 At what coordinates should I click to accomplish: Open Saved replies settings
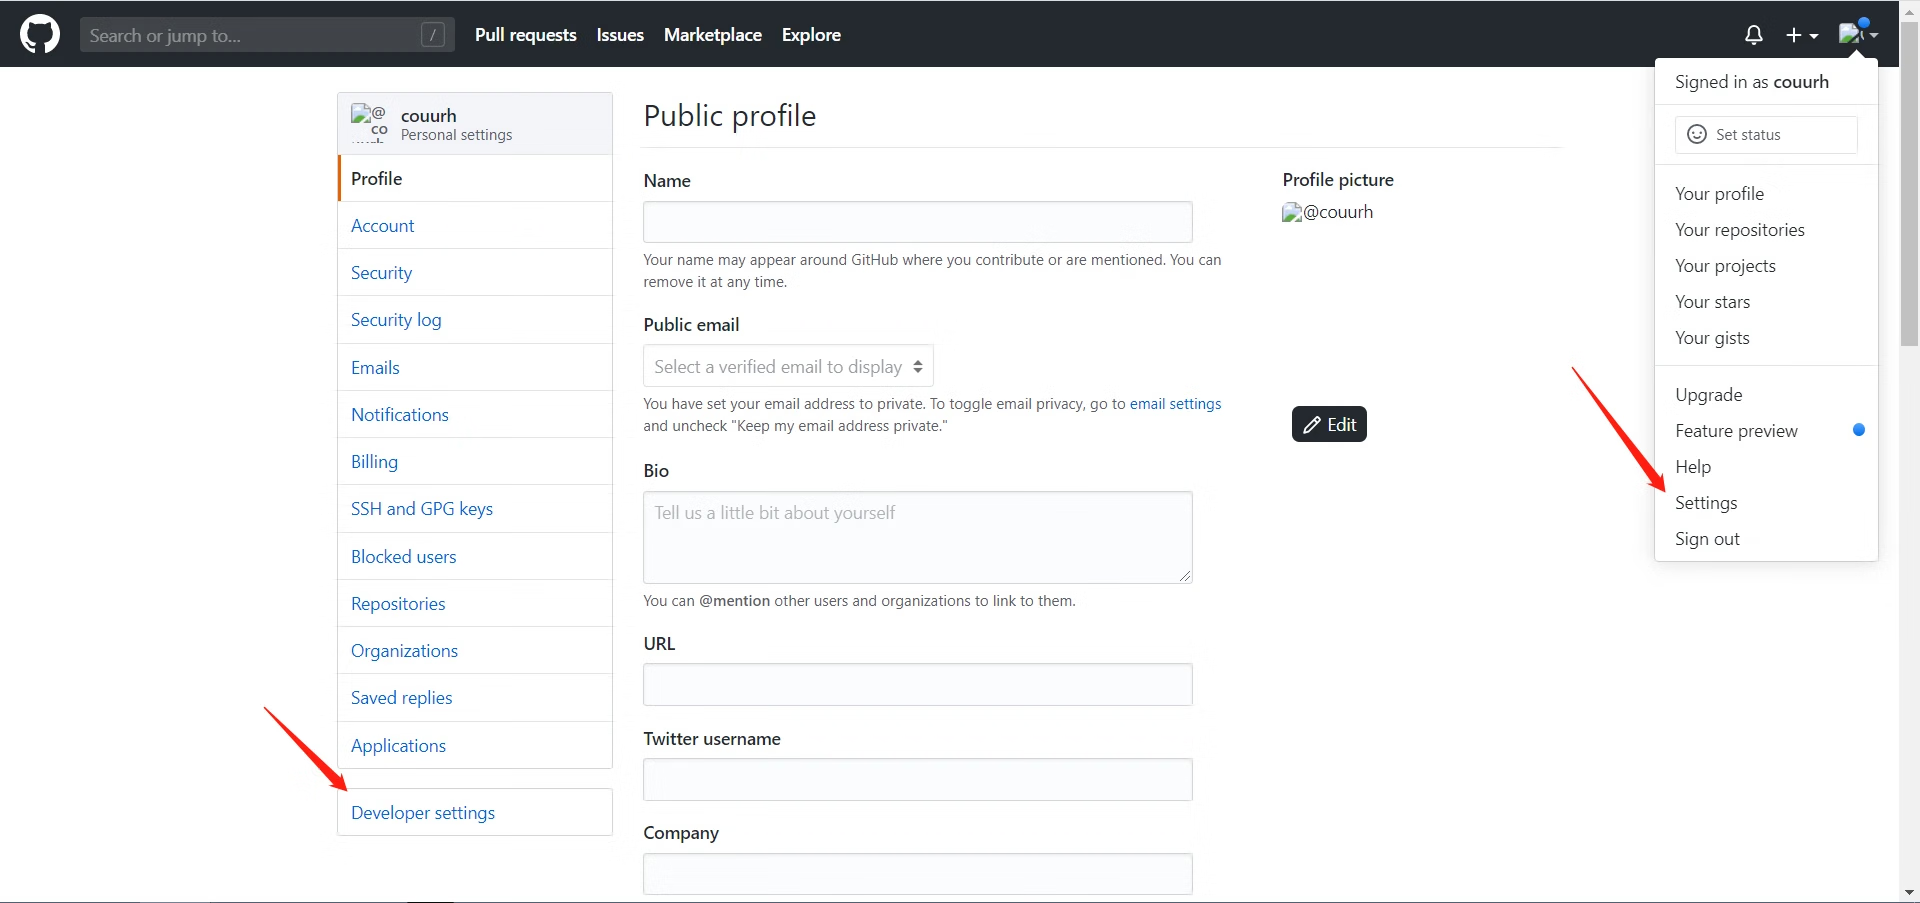[x=475, y=697]
